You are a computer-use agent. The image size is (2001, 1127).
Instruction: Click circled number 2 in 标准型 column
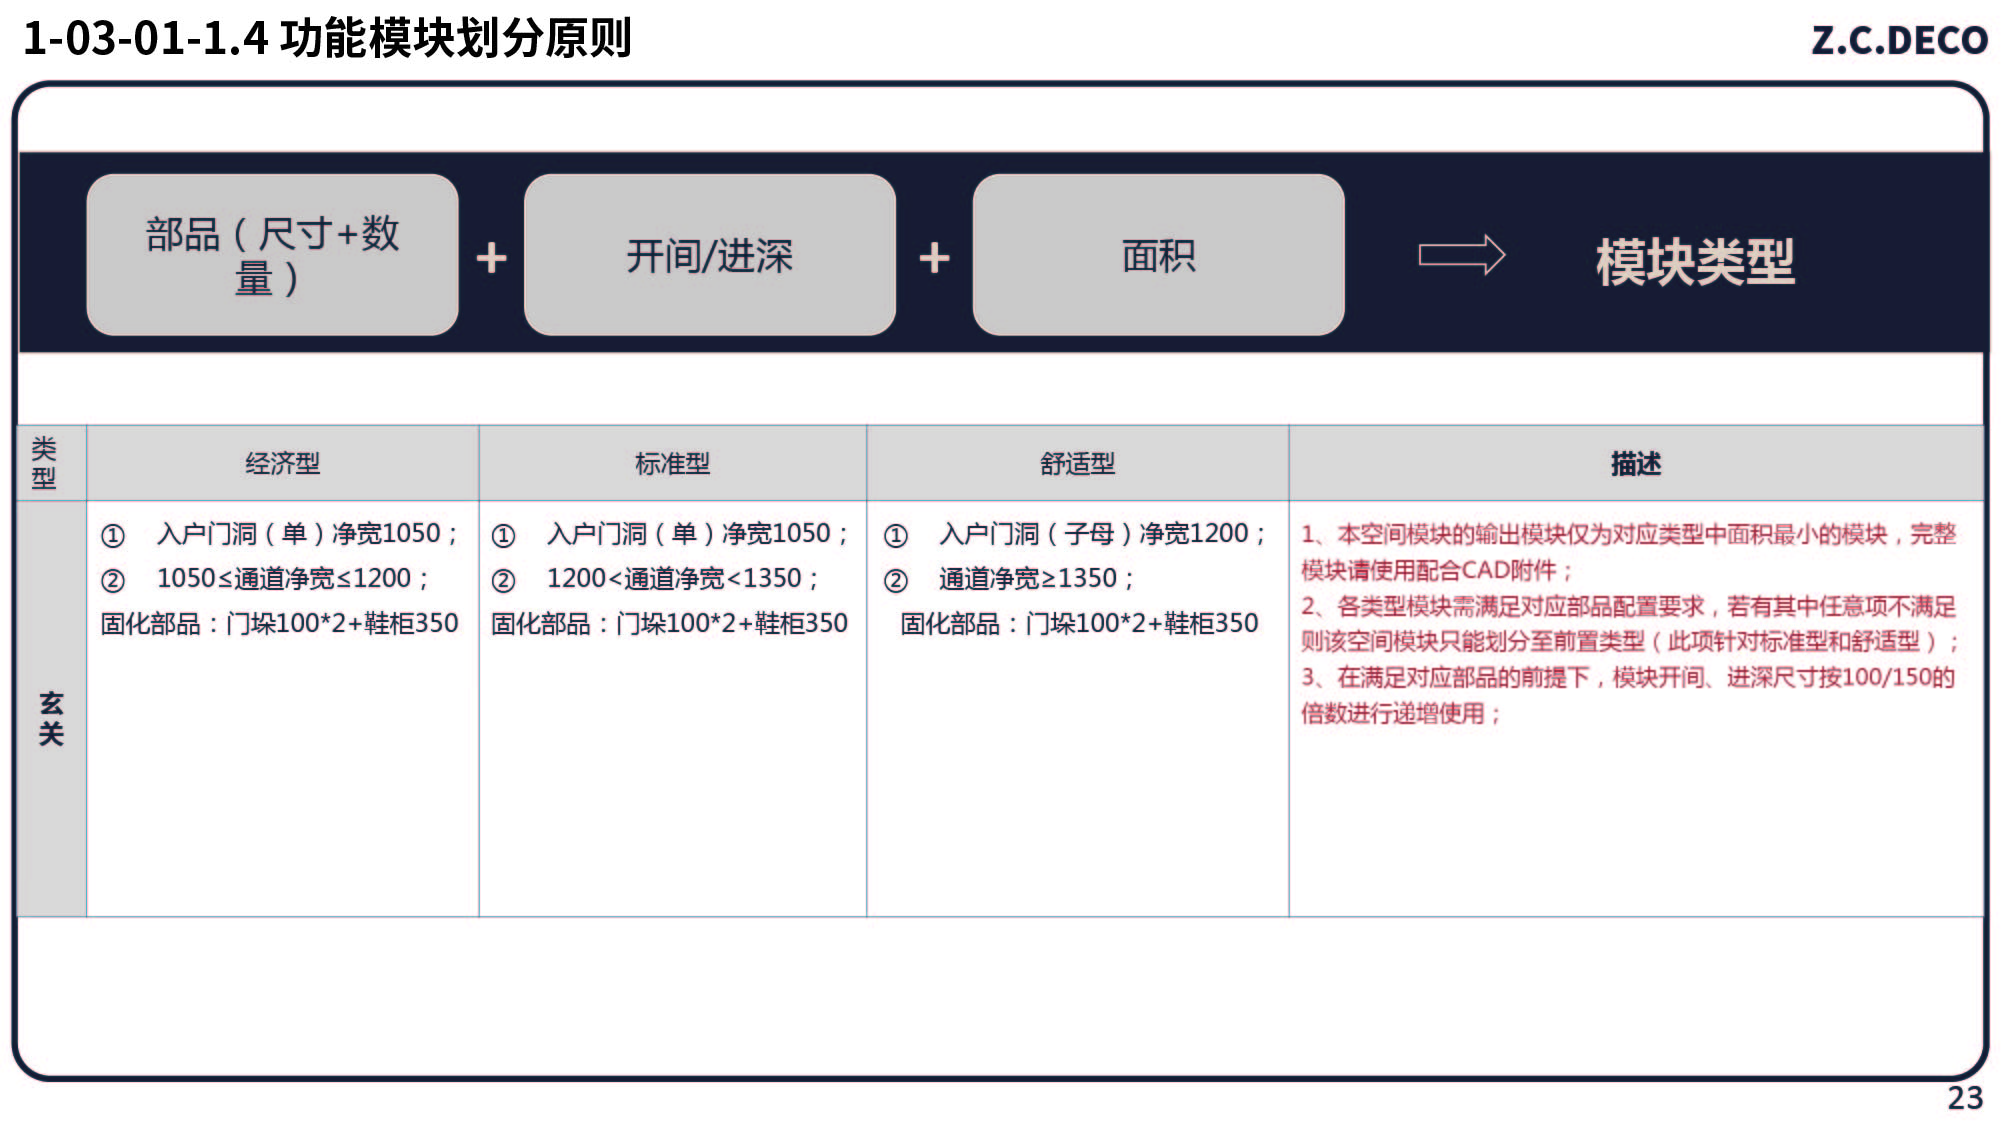503,580
